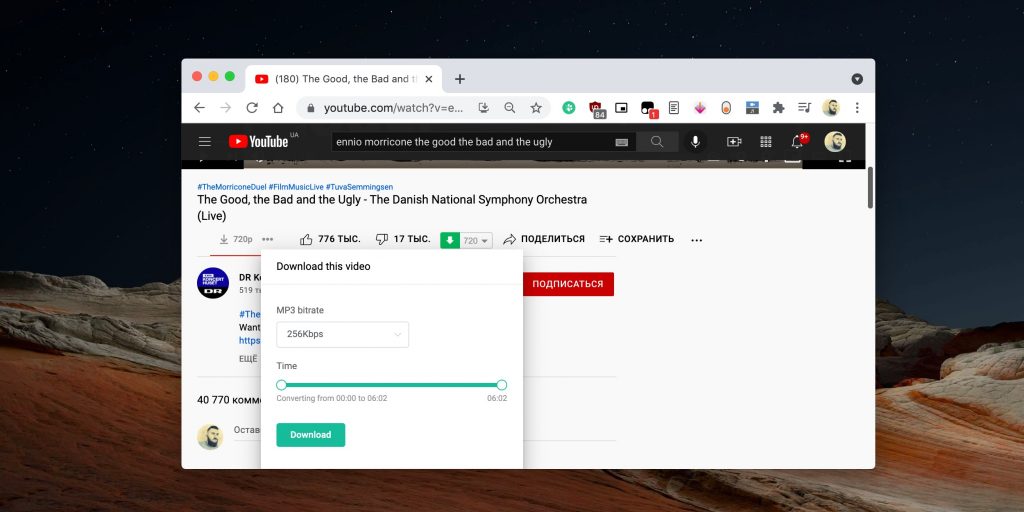This screenshot has width=1024, height=512.
Task: Open the media control playlist icon
Action: coord(805,108)
